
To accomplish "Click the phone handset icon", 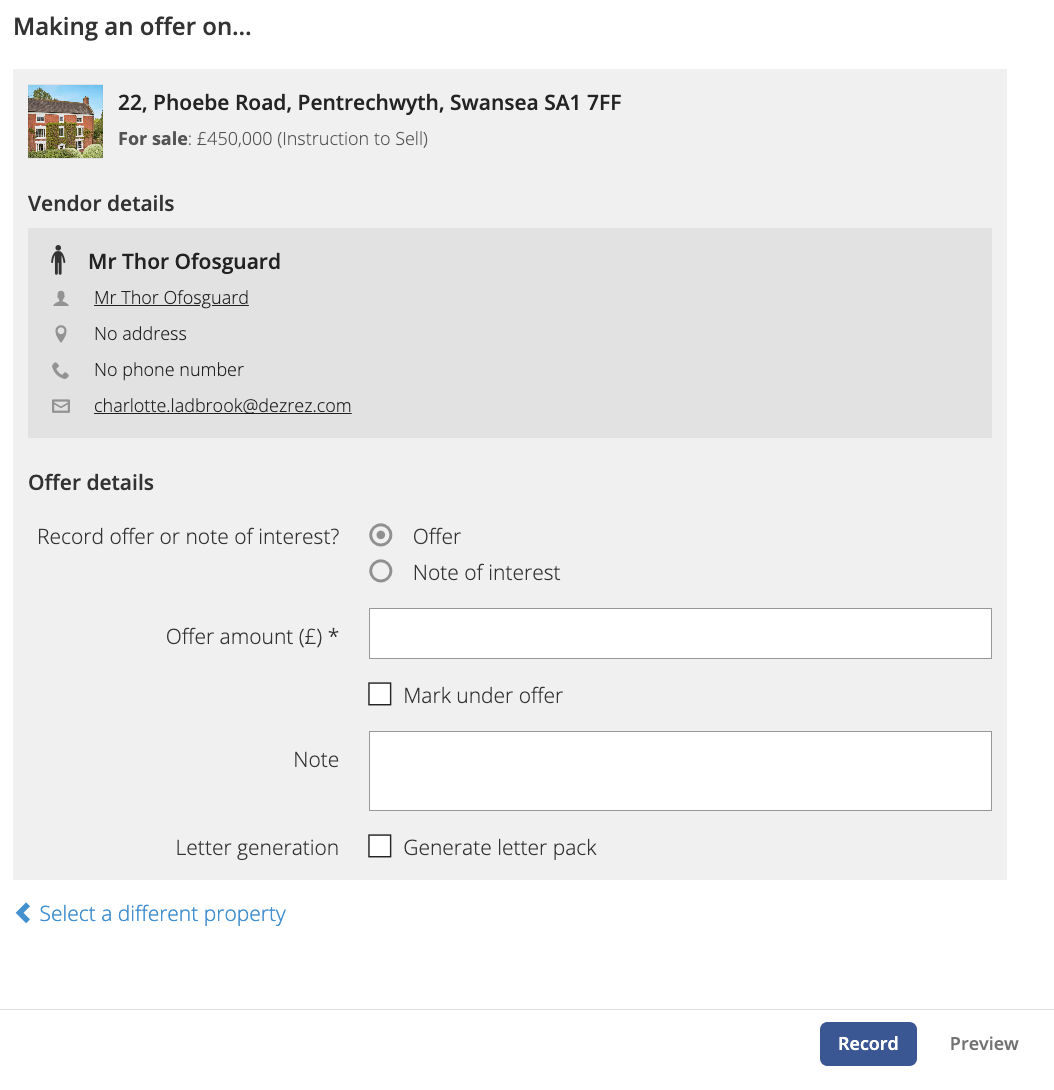I will [x=61, y=371].
